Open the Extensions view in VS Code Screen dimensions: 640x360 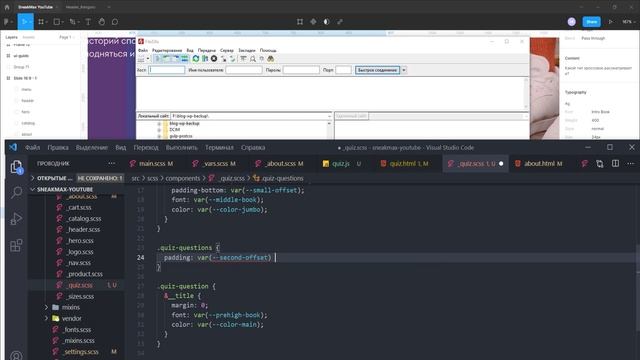(x=16, y=245)
